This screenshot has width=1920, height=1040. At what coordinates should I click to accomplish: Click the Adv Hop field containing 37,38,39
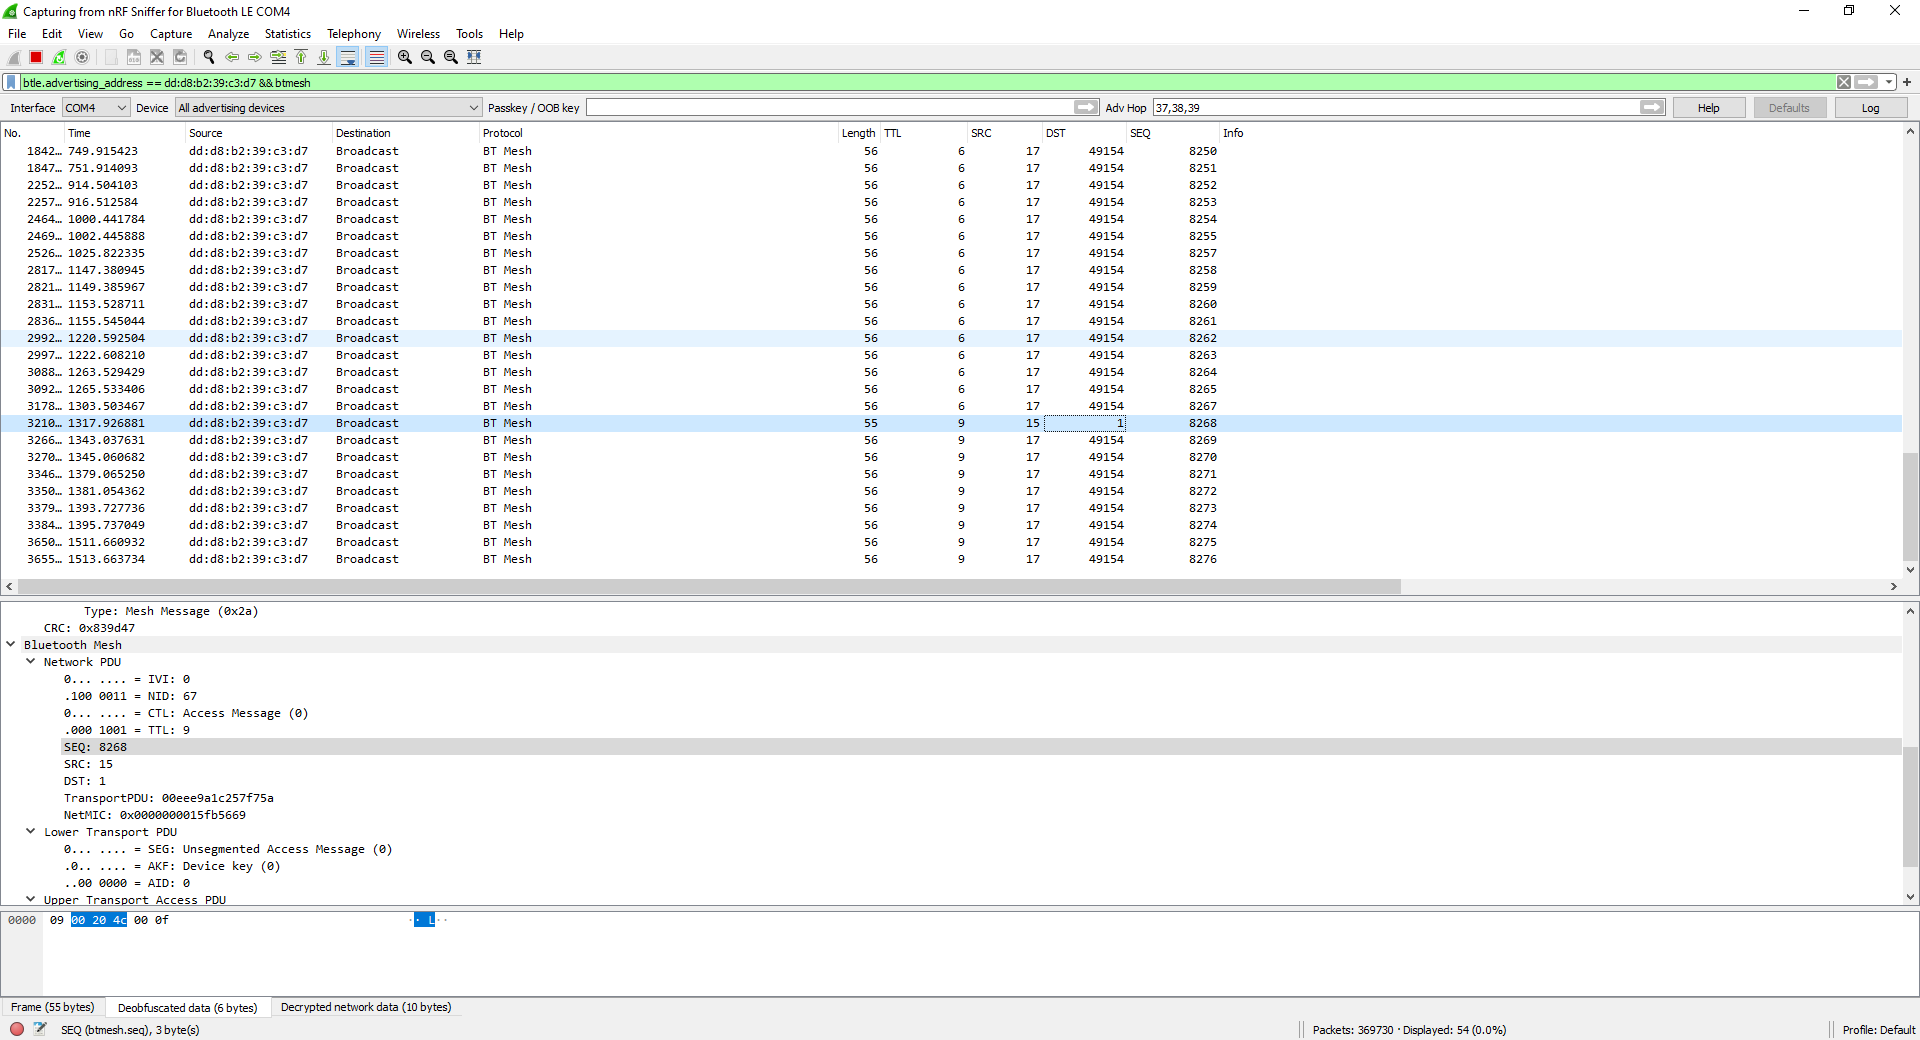(1396, 107)
